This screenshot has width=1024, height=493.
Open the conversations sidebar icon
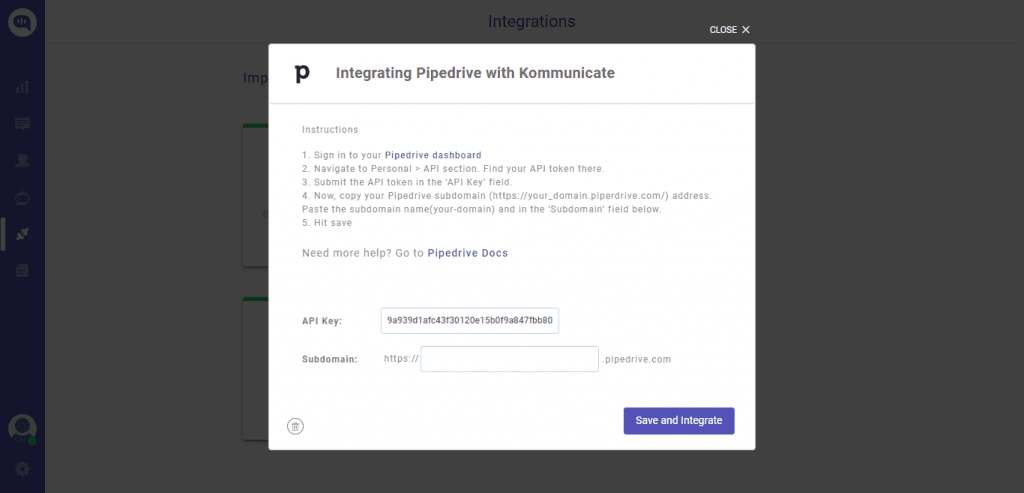point(22,123)
